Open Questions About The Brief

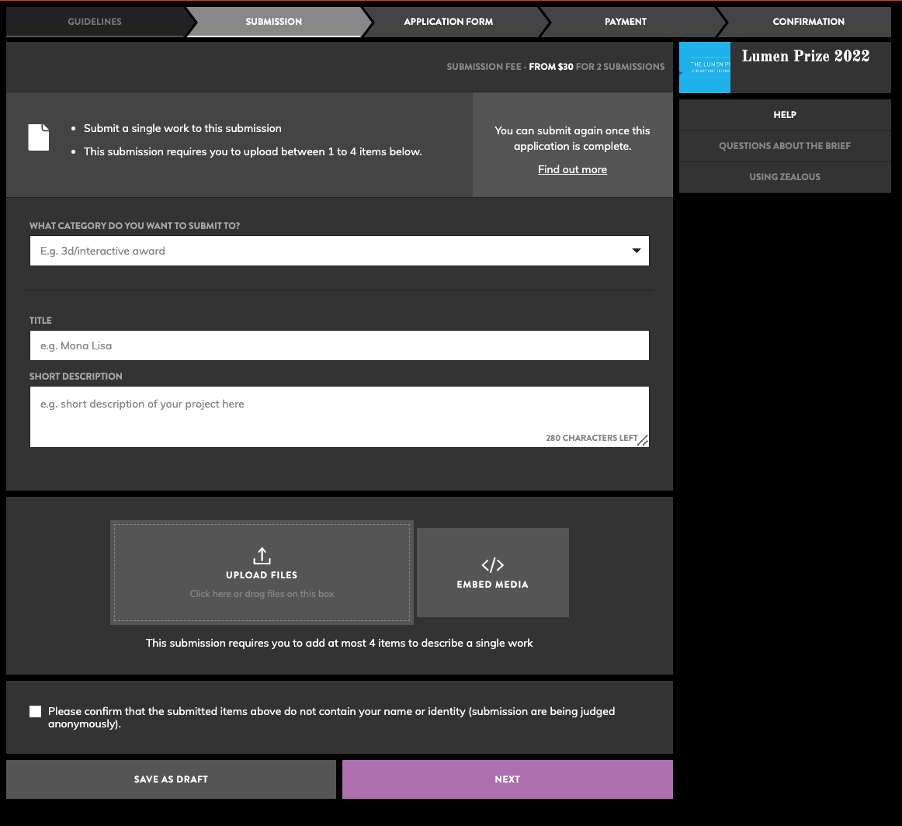click(785, 146)
